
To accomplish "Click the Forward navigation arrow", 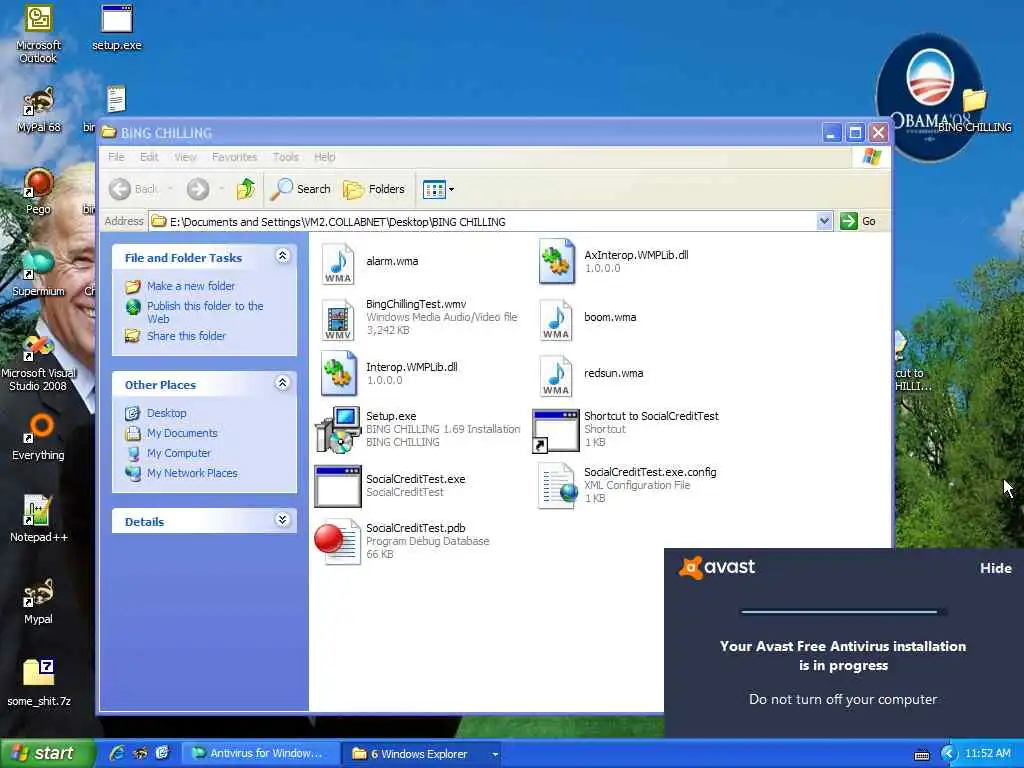I will (198, 189).
